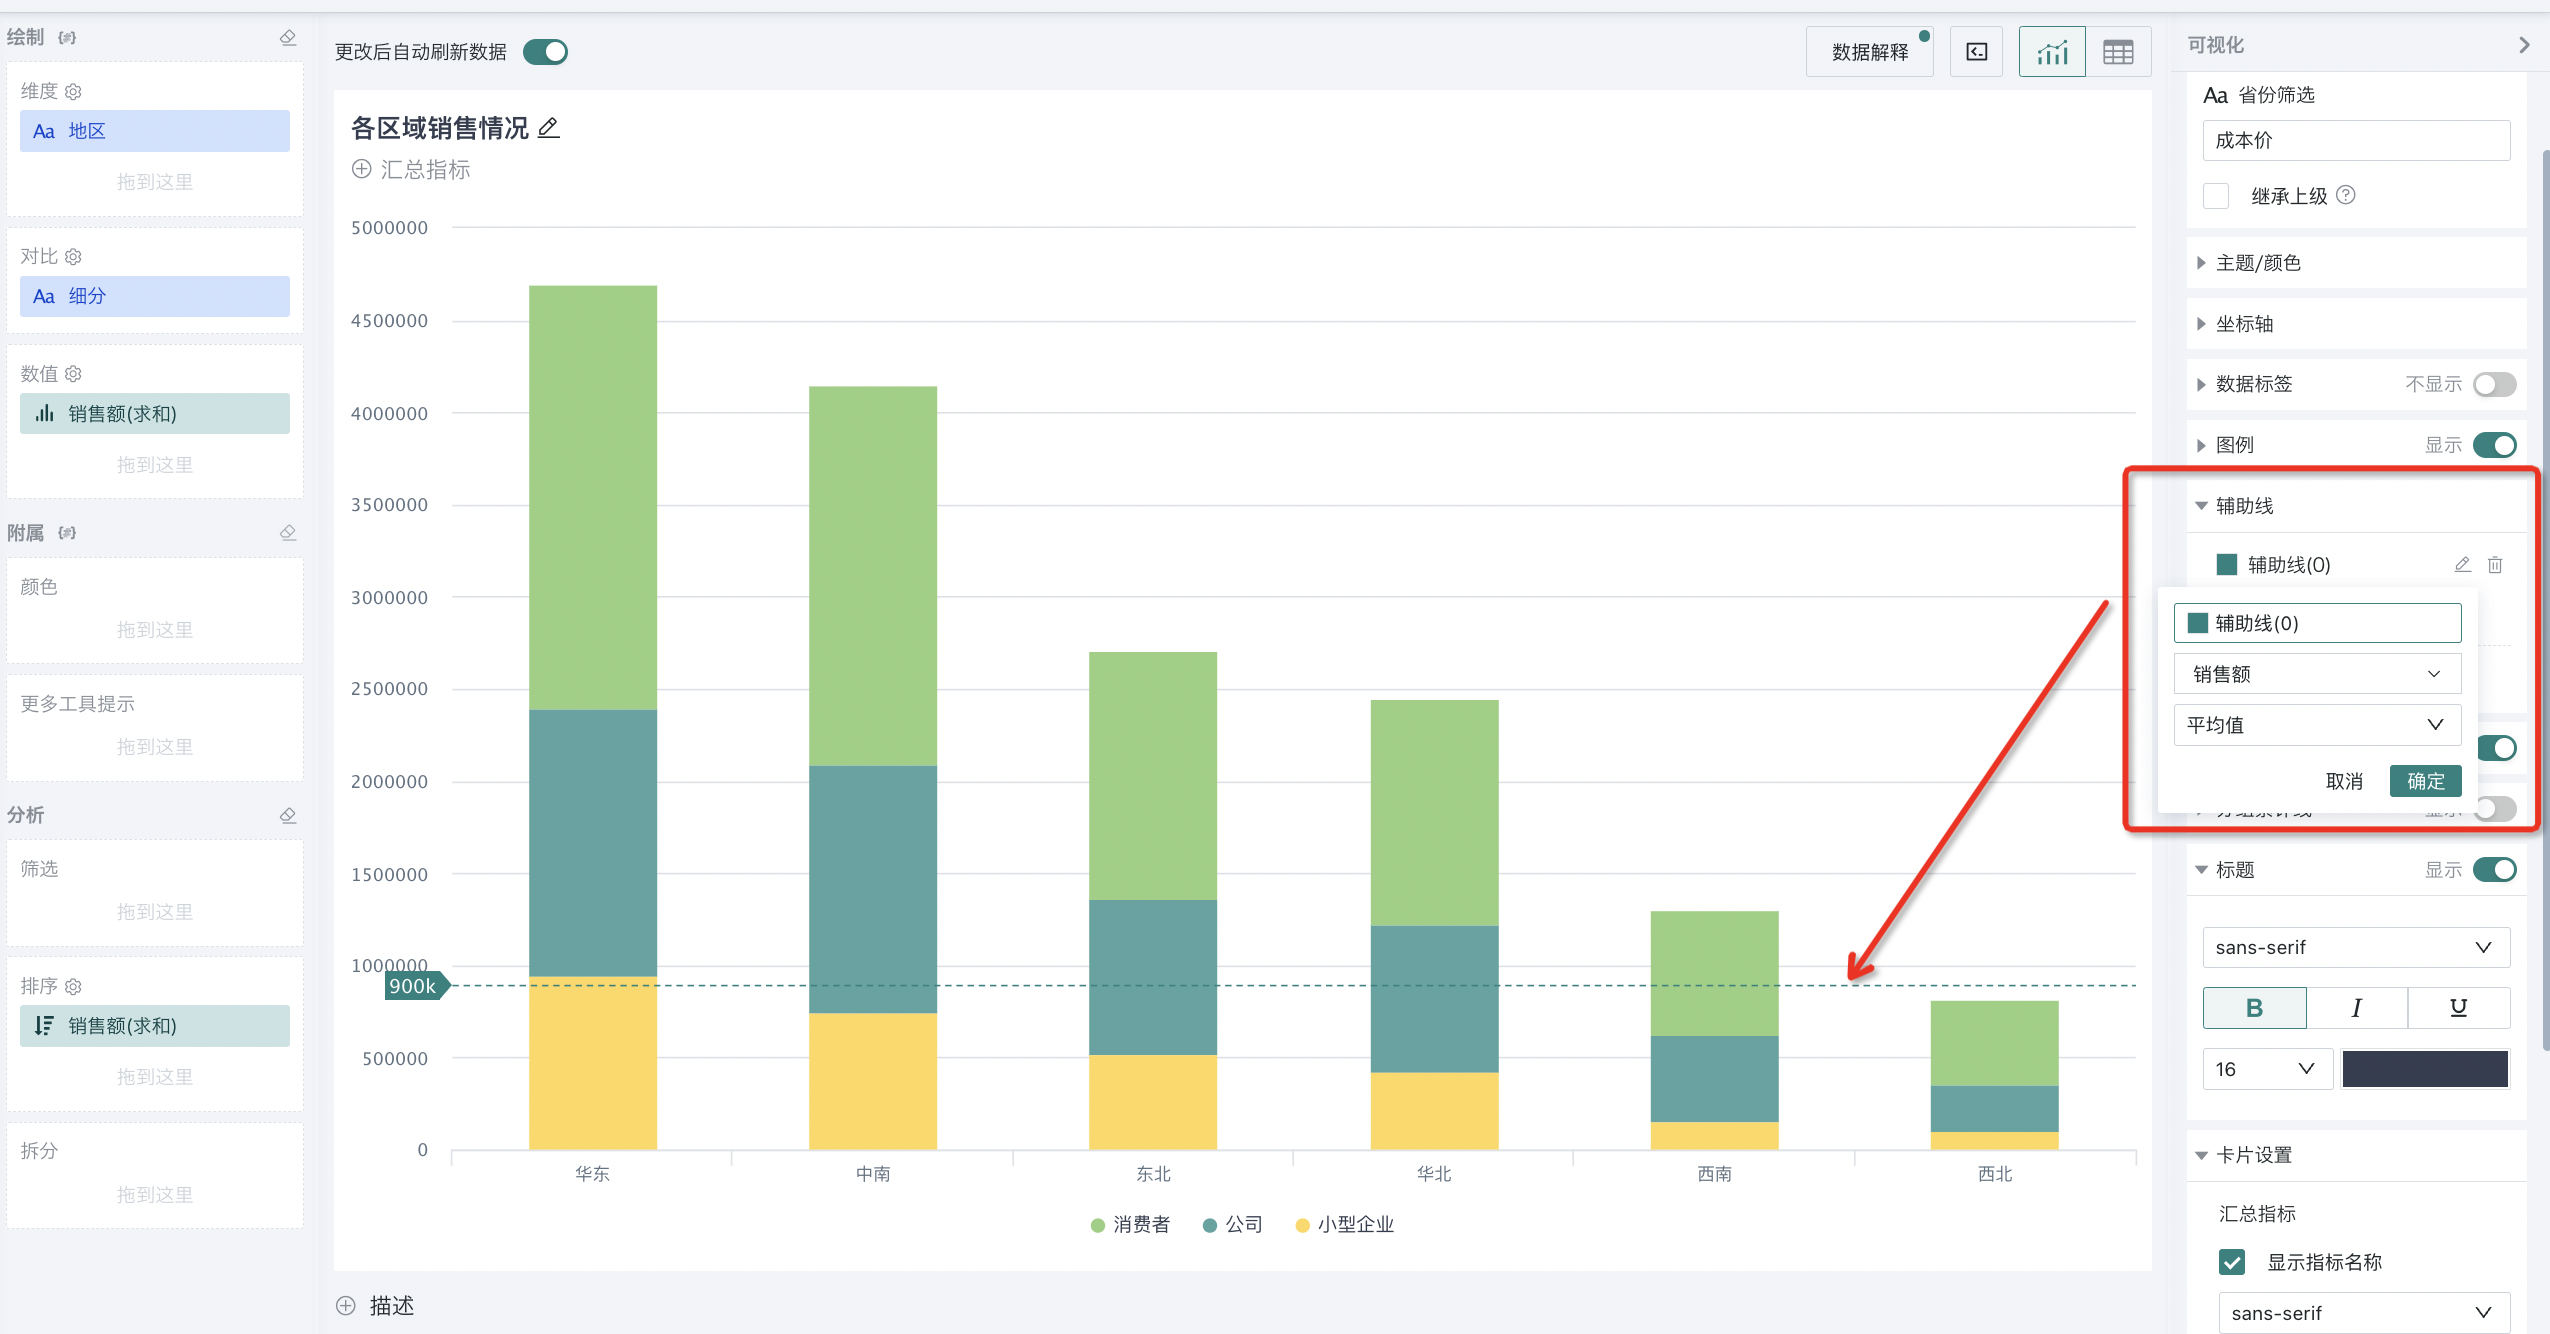Click the edit pencil next to chart title
This screenshot has width=2550, height=1334.
548,128
